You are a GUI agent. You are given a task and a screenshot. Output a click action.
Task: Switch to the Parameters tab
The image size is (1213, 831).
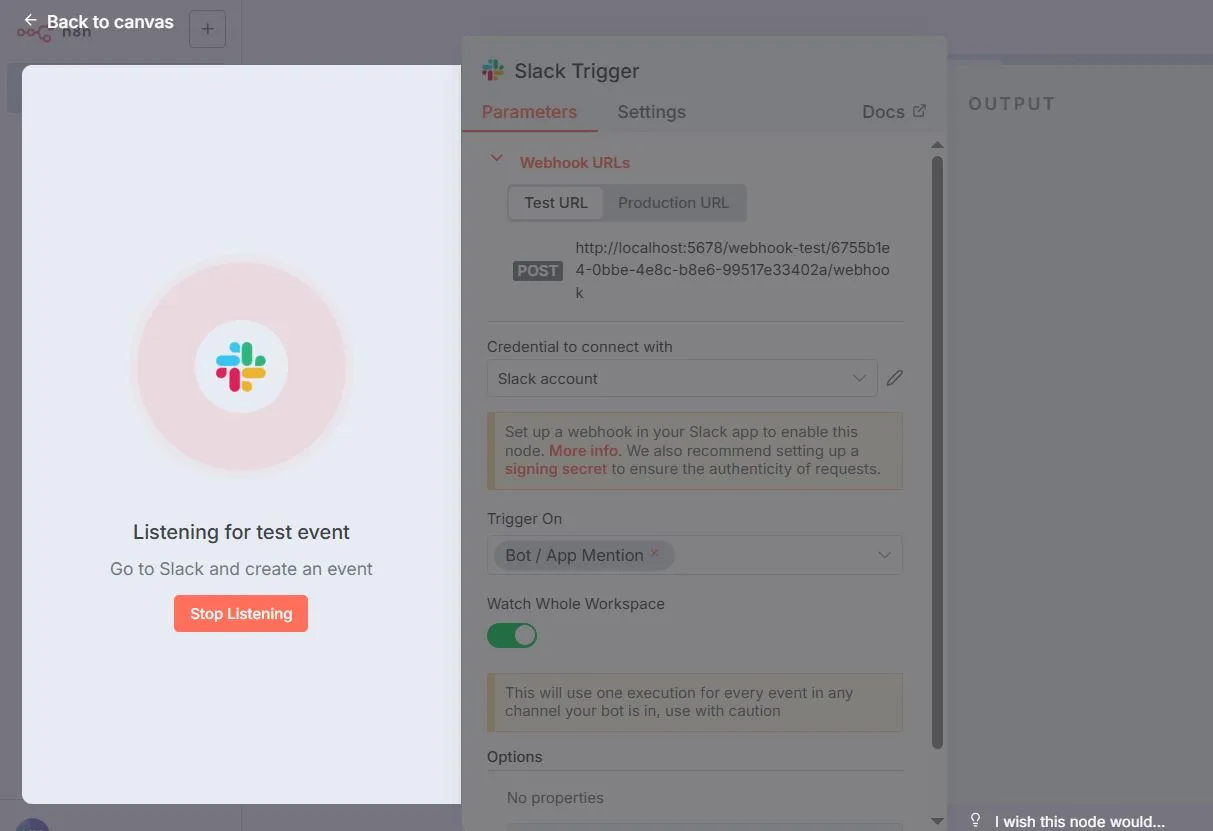click(529, 112)
